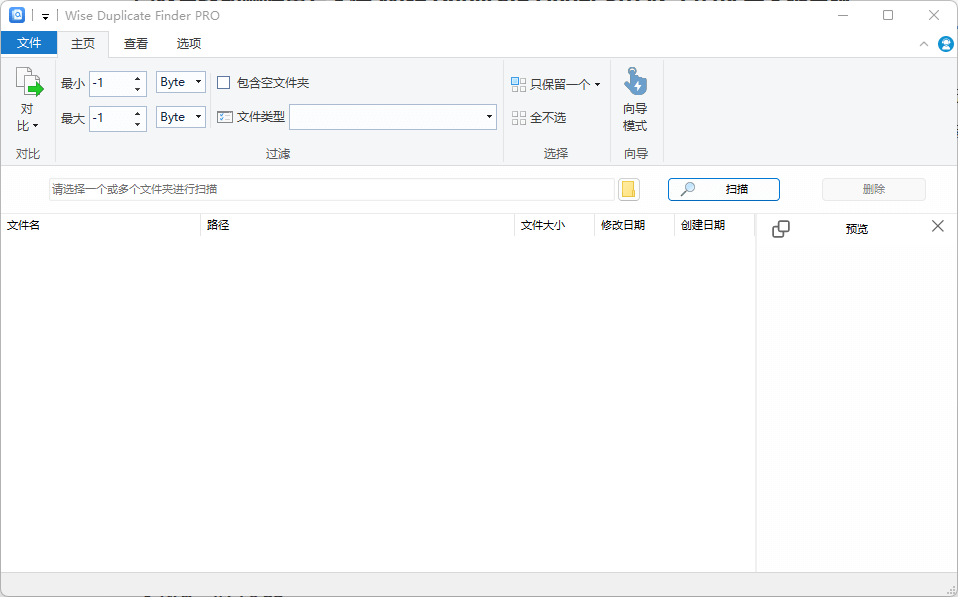Open the user account icon at top right
Image resolution: width=958 pixels, height=597 pixels.
click(x=945, y=44)
